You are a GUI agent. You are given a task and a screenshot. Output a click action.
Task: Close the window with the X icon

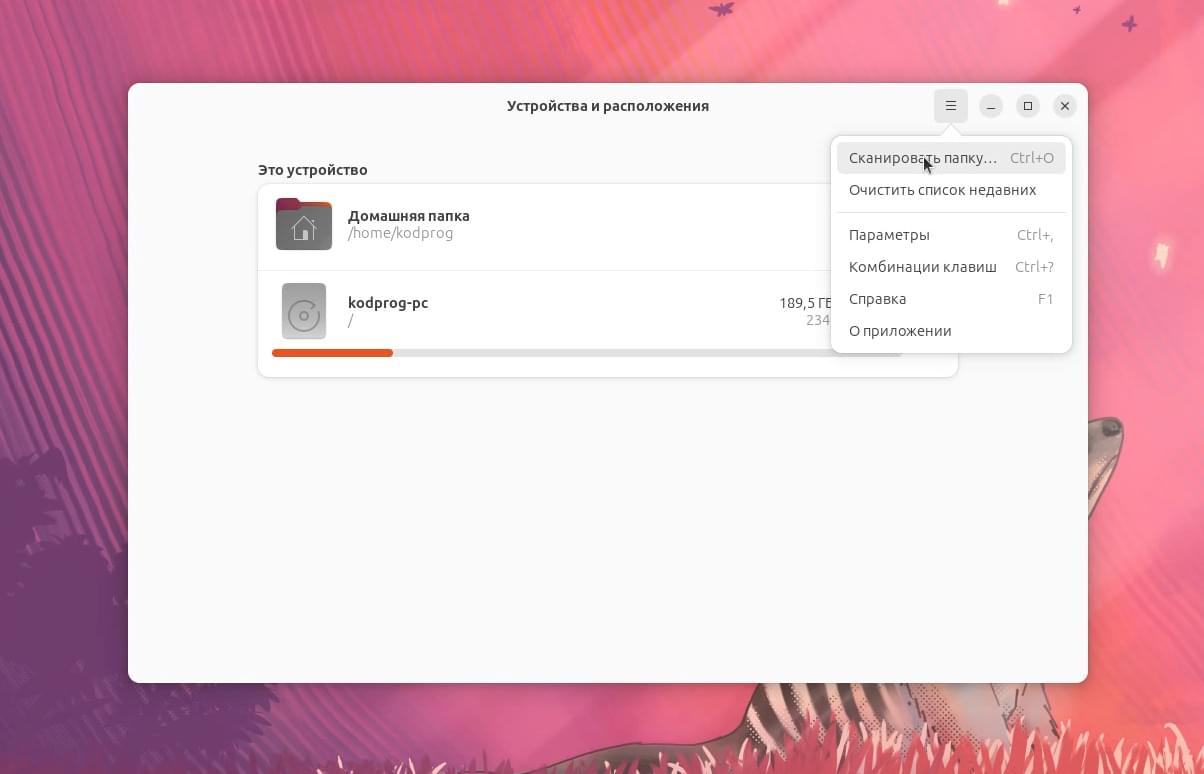1065,106
